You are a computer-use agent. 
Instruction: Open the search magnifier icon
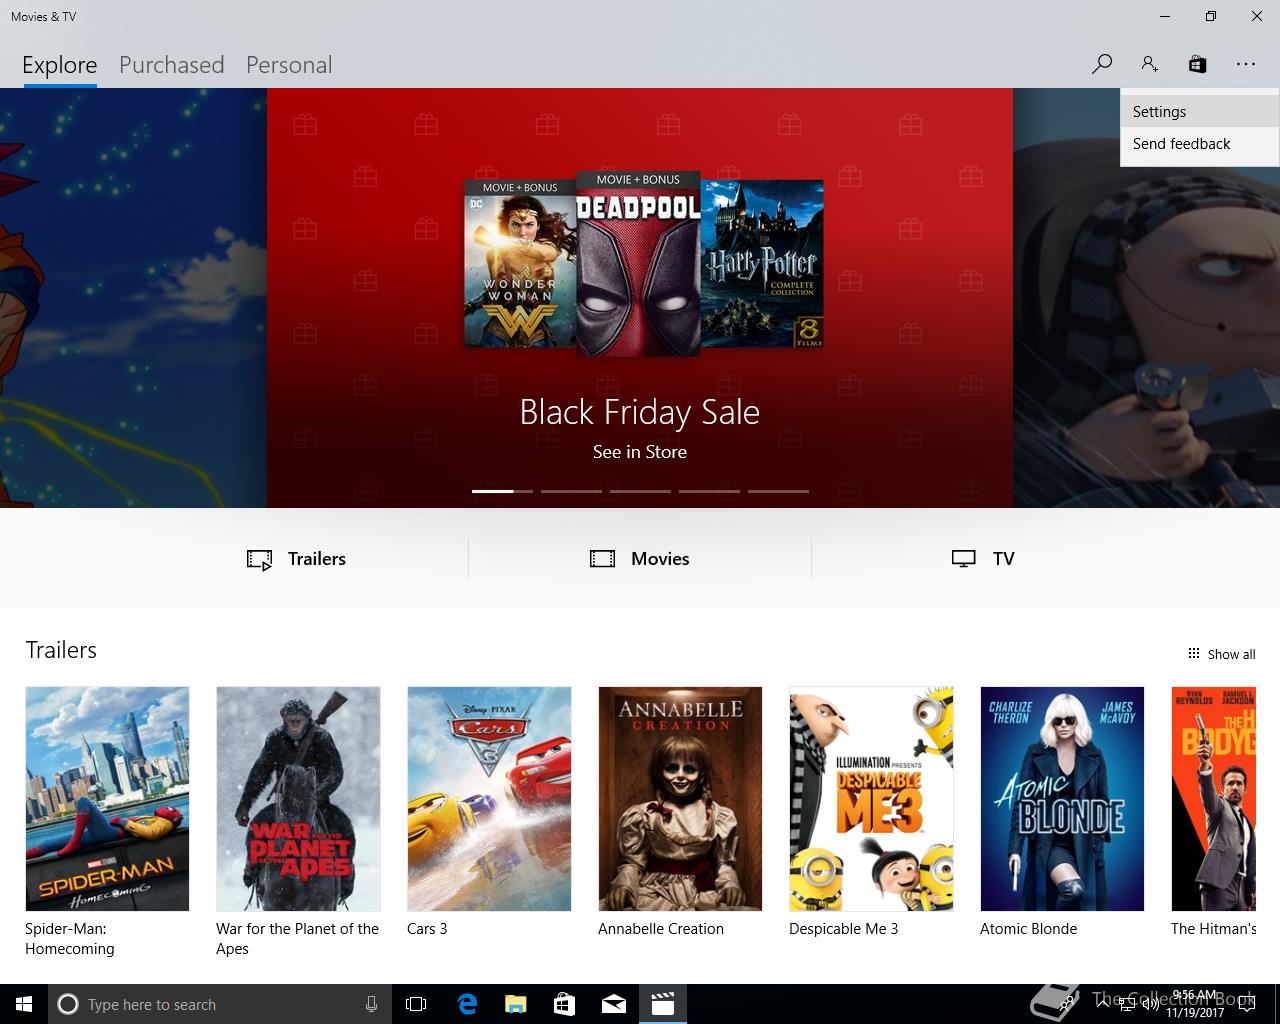click(1101, 64)
